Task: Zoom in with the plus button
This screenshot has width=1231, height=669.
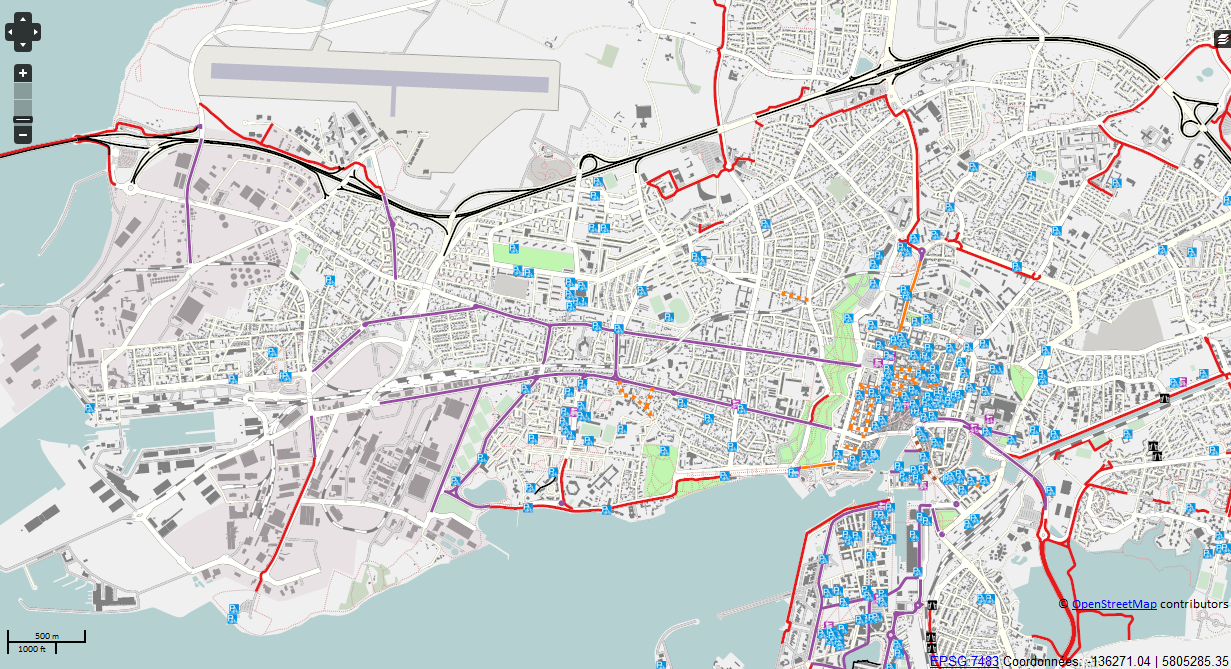Action: point(23,73)
